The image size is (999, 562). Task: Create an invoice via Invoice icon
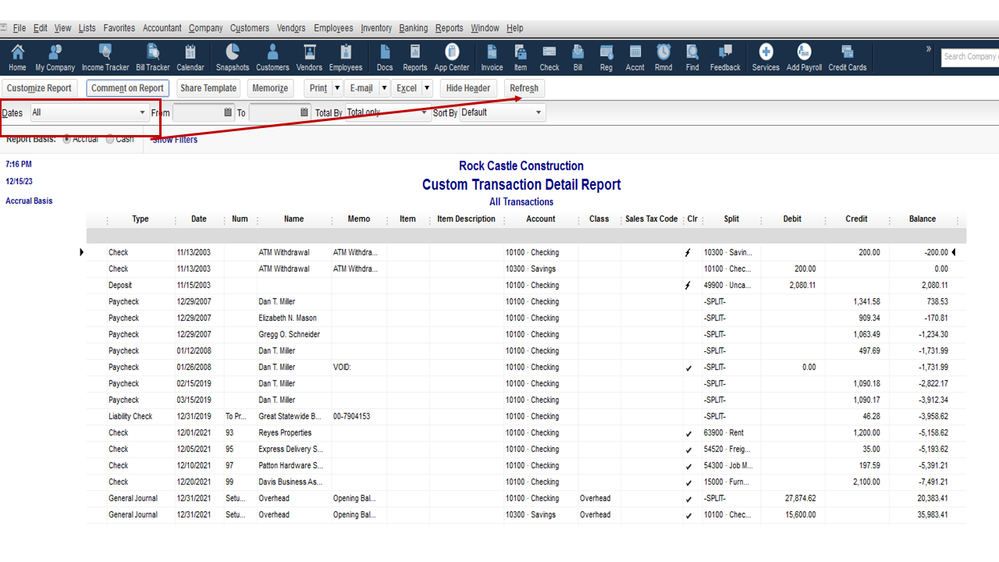click(x=492, y=57)
